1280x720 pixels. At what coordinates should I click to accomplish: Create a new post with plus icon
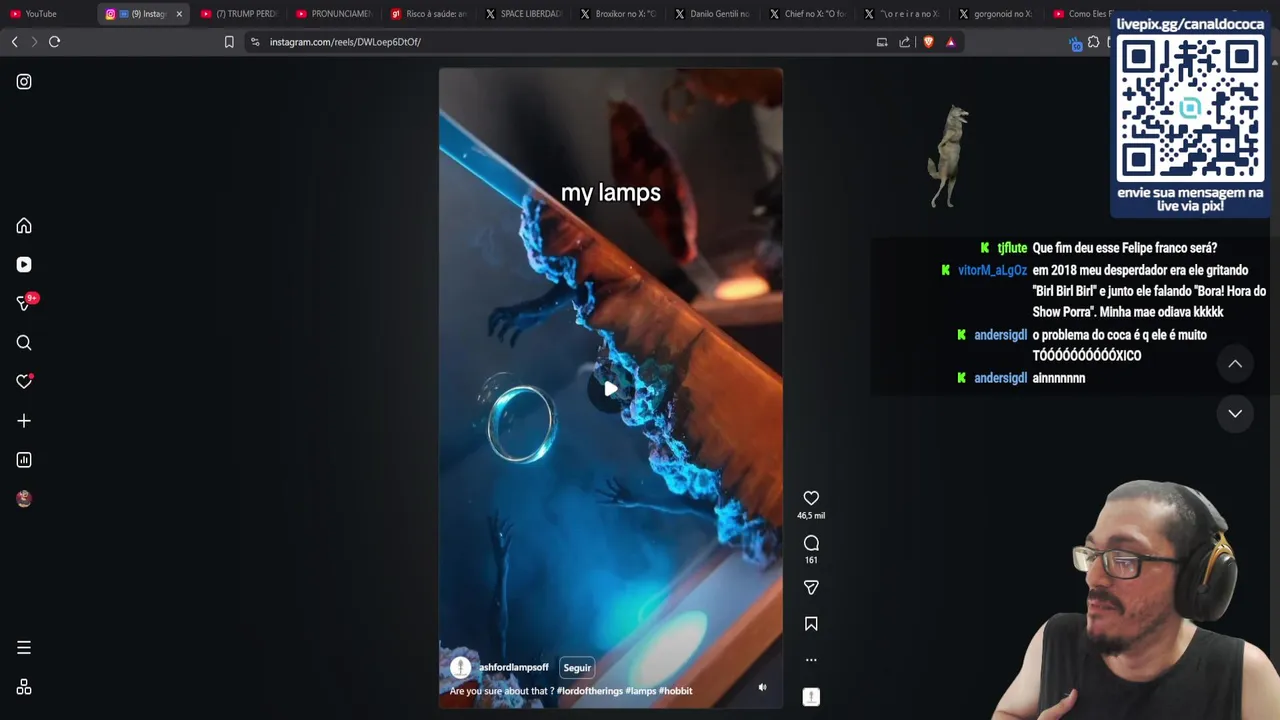(24, 421)
